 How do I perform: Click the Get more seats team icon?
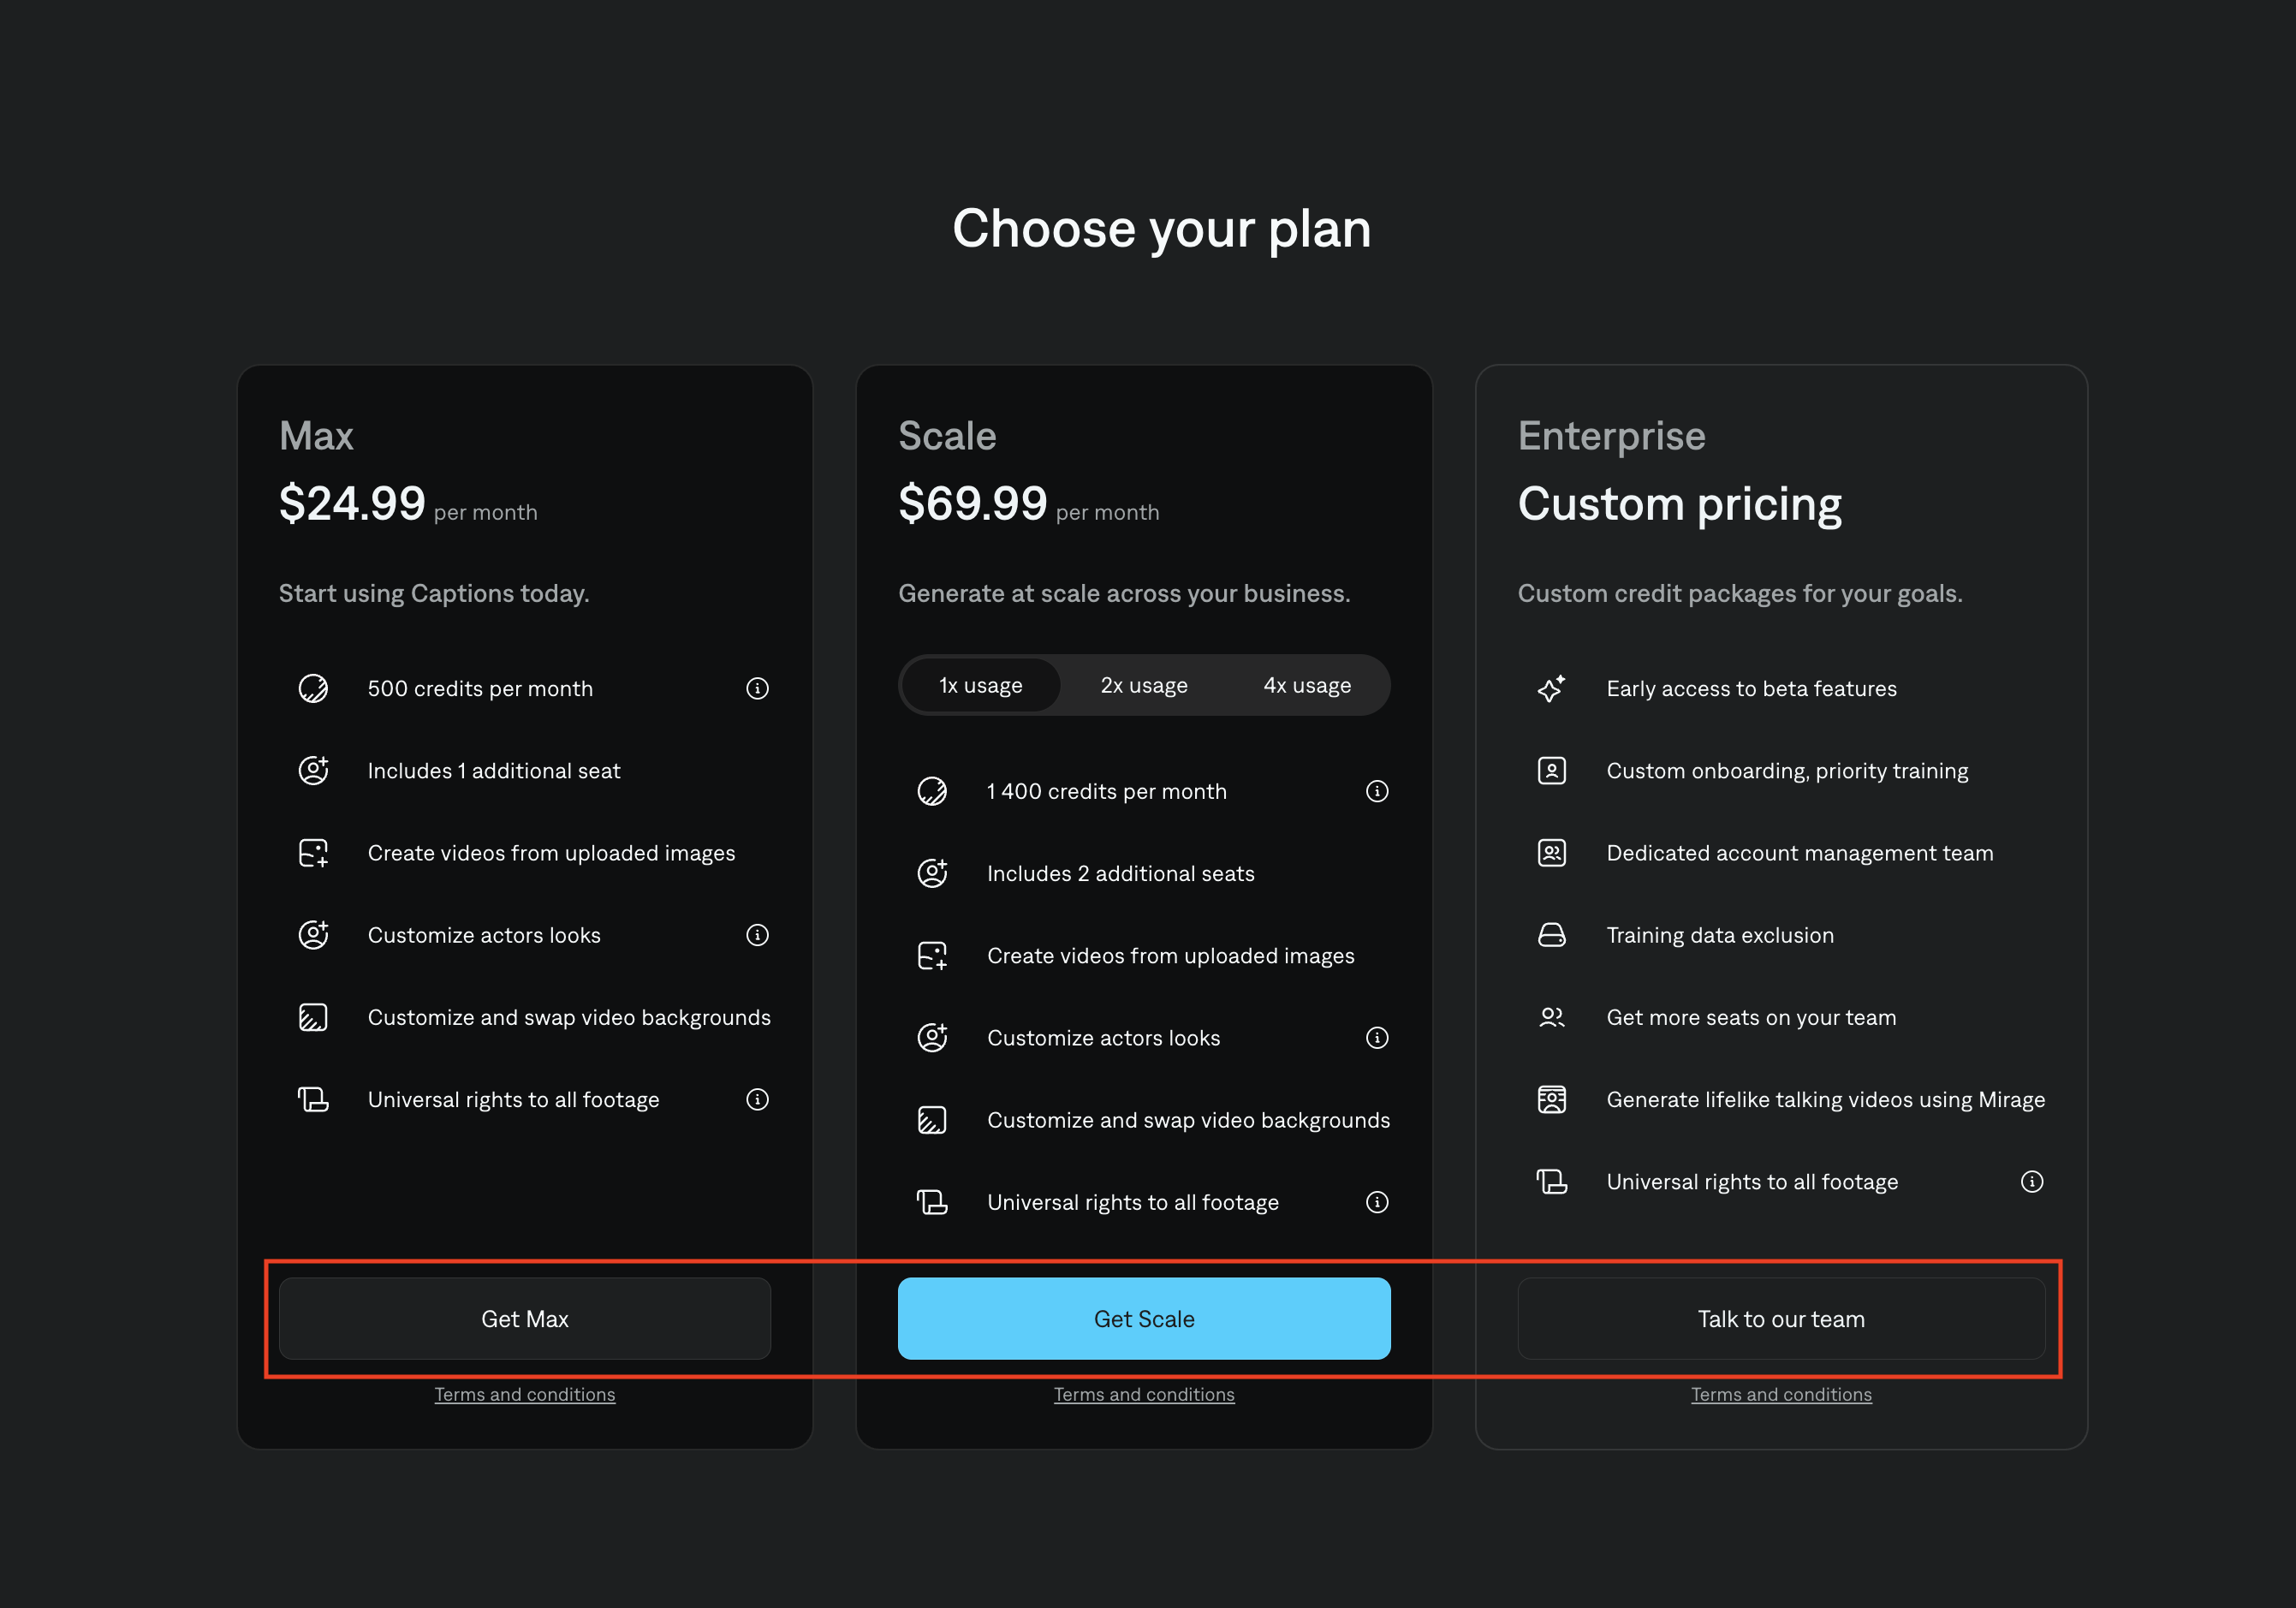pyautogui.click(x=1551, y=1017)
